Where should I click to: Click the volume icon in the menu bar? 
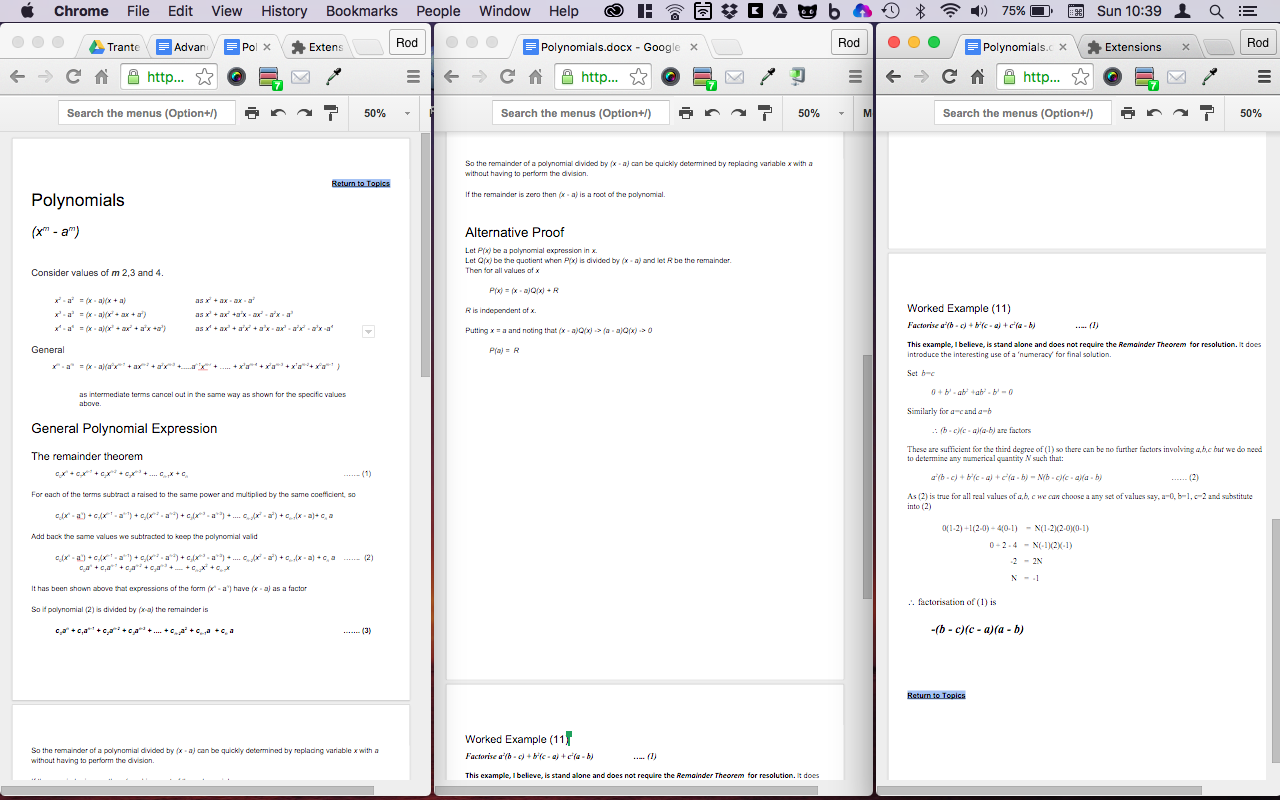tap(979, 11)
